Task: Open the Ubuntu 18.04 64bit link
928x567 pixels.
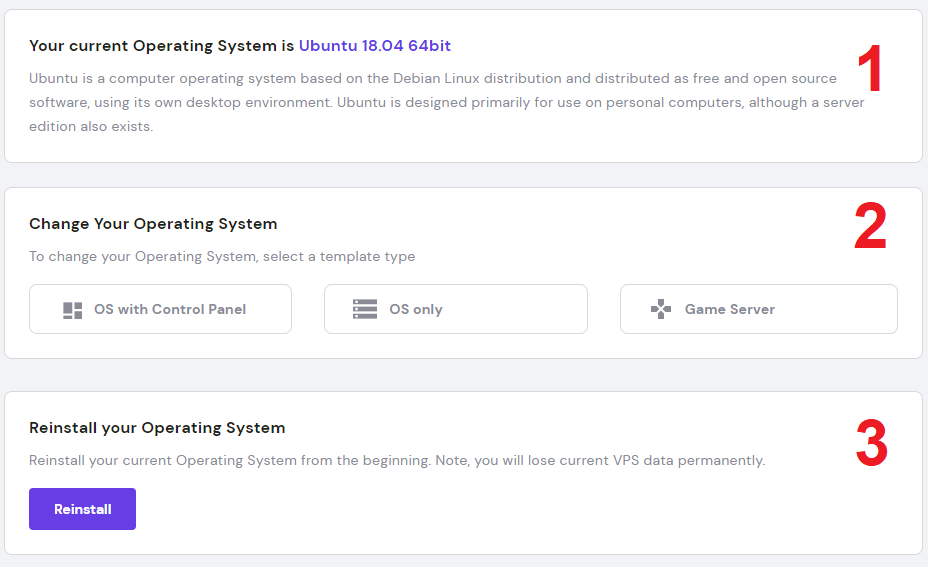Action: coord(375,46)
